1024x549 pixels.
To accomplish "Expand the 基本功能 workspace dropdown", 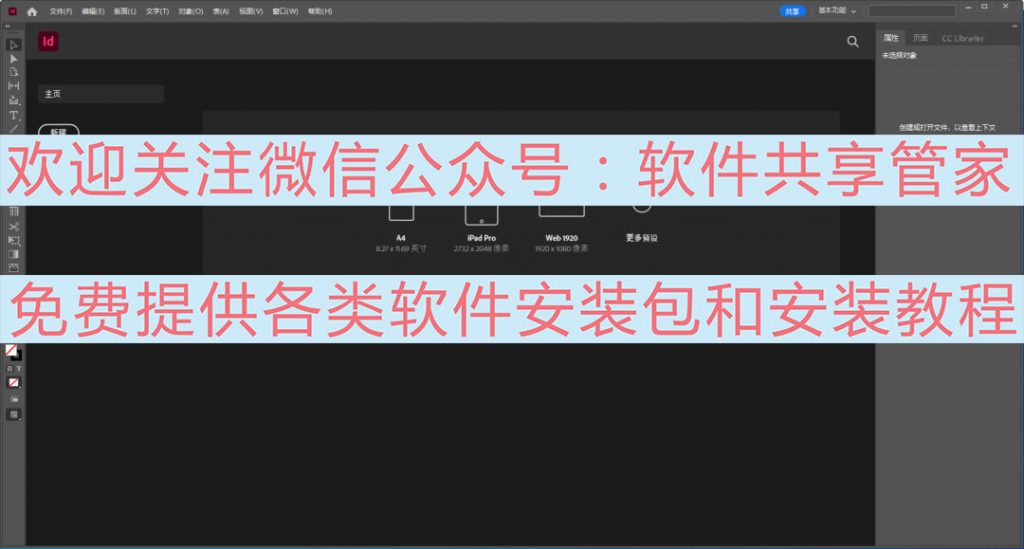I will [x=837, y=11].
